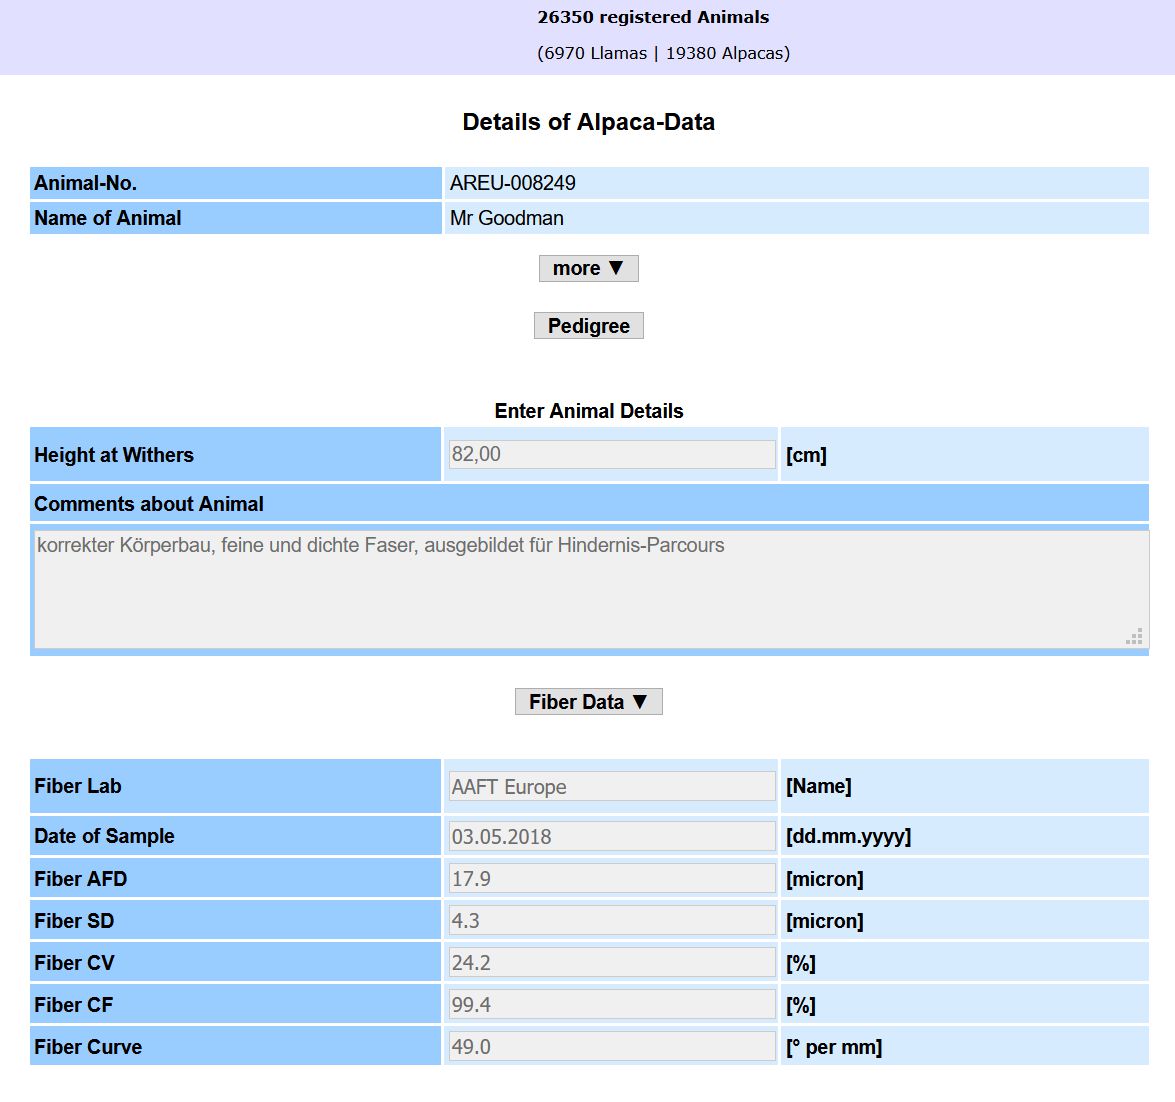Click the '[Name]' unit label
The width and height of the screenshot is (1175, 1102).
click(818, 787)
